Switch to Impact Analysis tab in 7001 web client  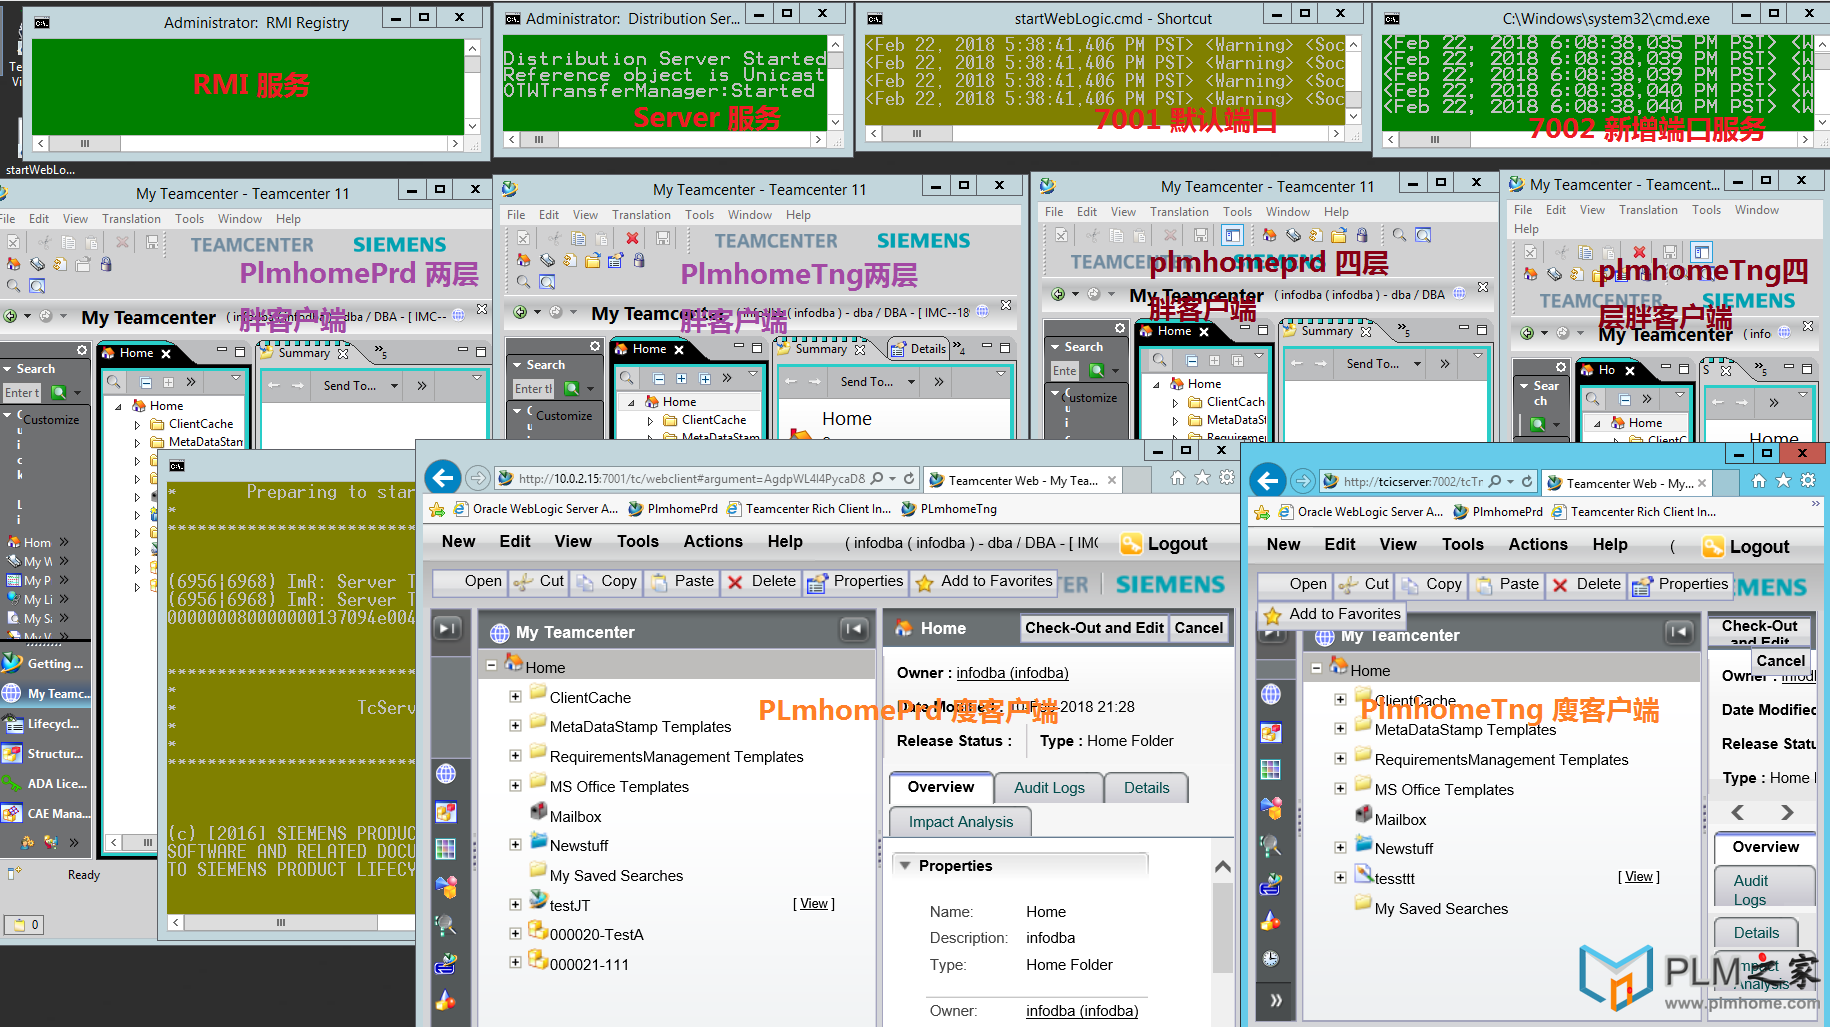[x=960, y=822]
